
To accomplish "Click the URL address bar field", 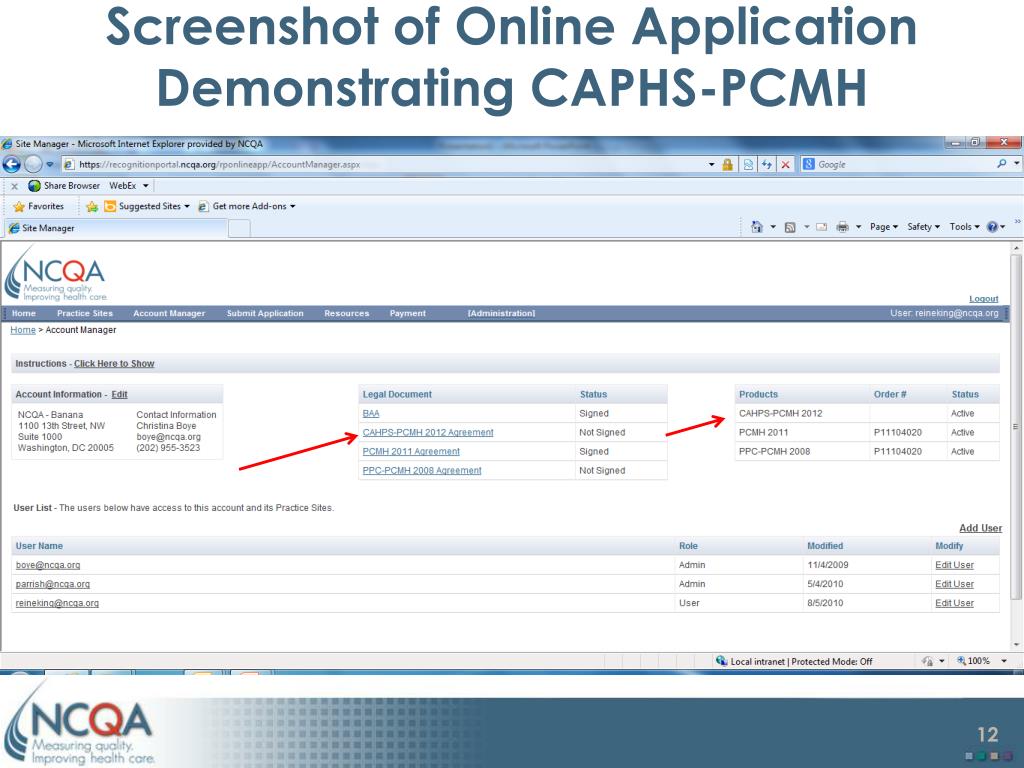I will coord(384,165).
